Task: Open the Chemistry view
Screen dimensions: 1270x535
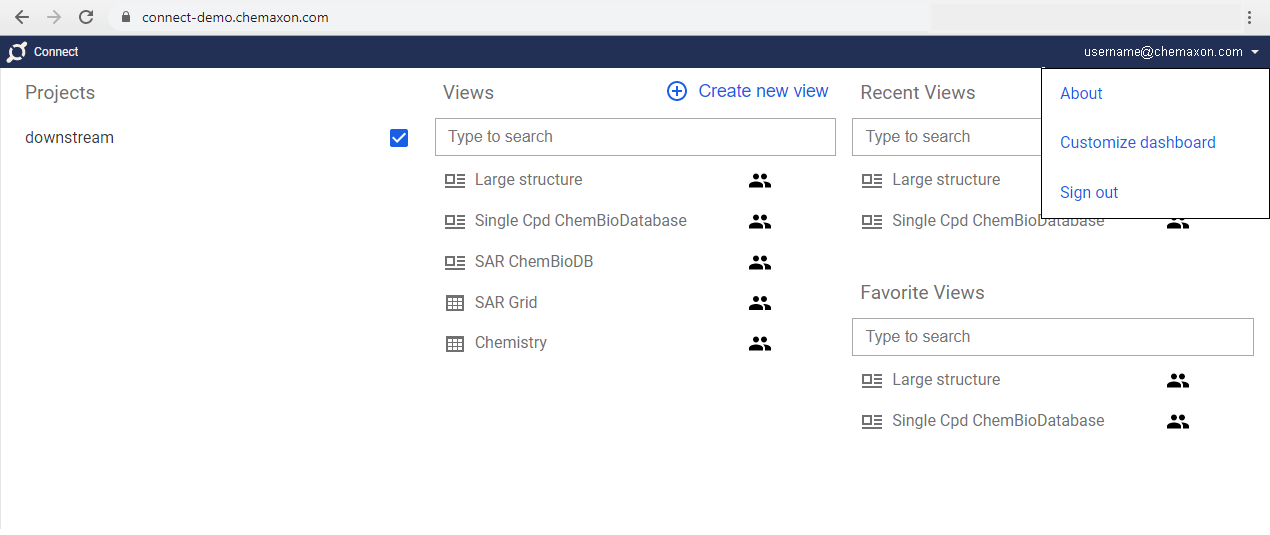Action: click(511, 343)
